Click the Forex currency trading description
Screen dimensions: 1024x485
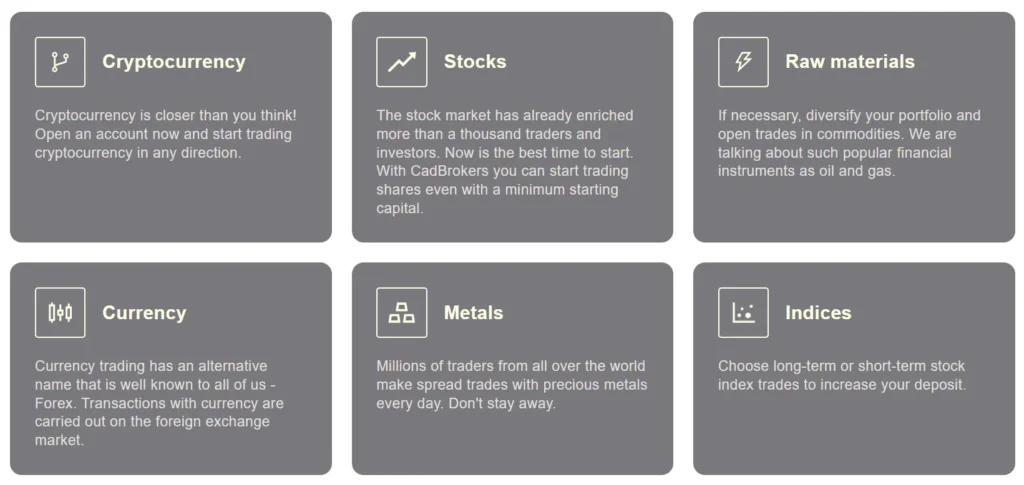coord(160,403)
